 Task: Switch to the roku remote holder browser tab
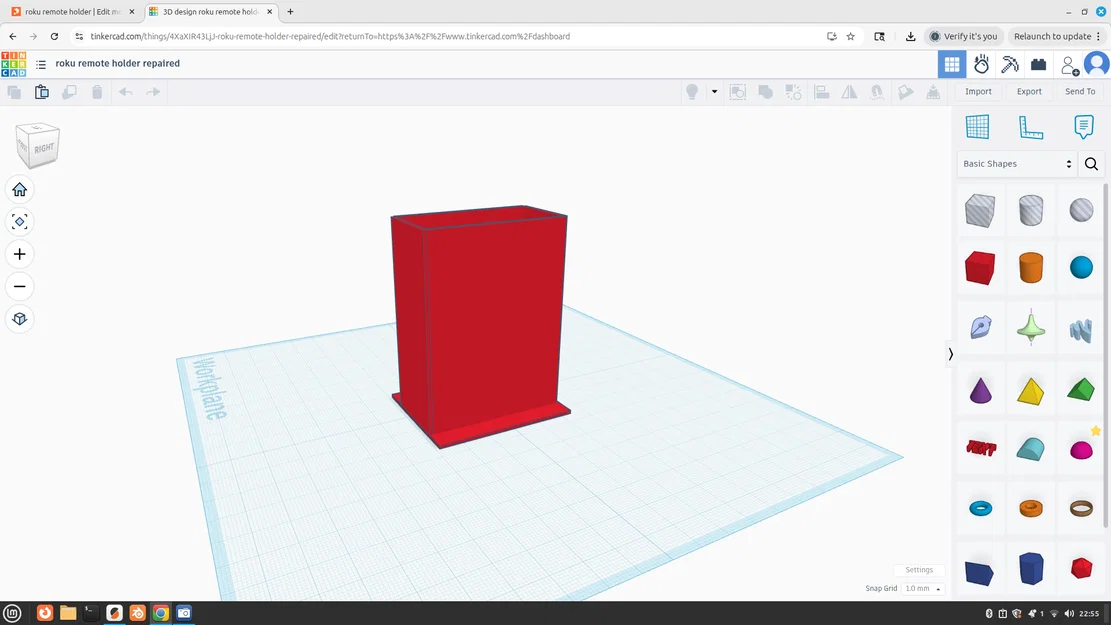pyautogui.click(x=73, y=12)
